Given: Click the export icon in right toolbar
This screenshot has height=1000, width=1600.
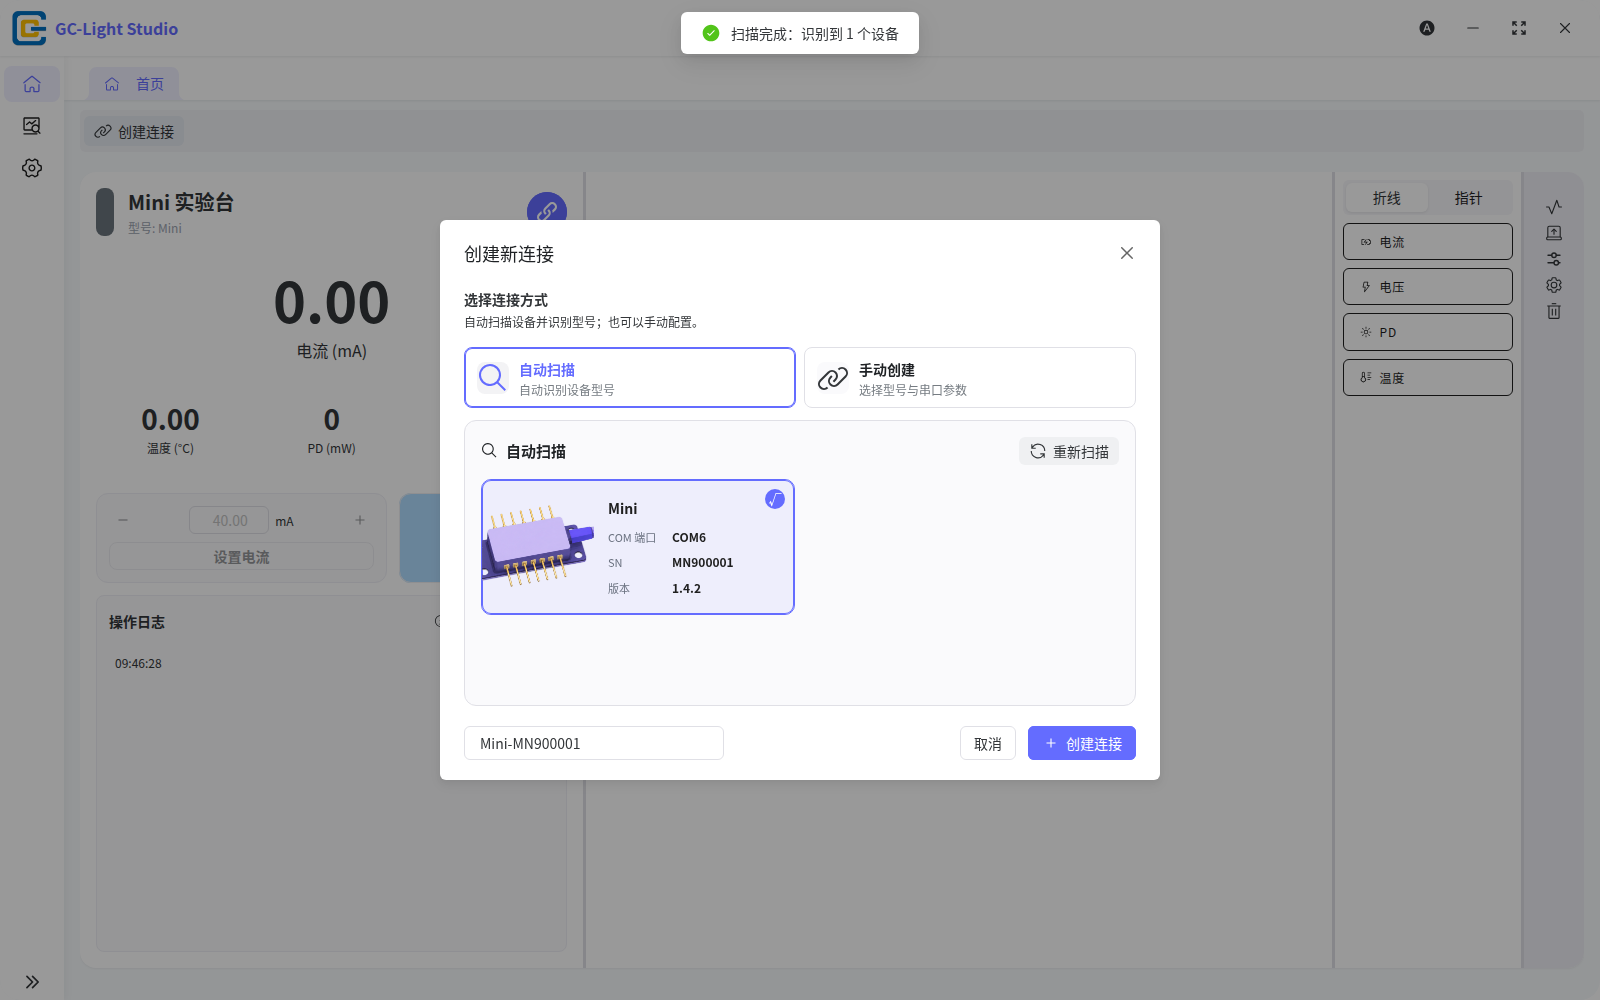Looking at the screenshot, I should [1554, 233].
